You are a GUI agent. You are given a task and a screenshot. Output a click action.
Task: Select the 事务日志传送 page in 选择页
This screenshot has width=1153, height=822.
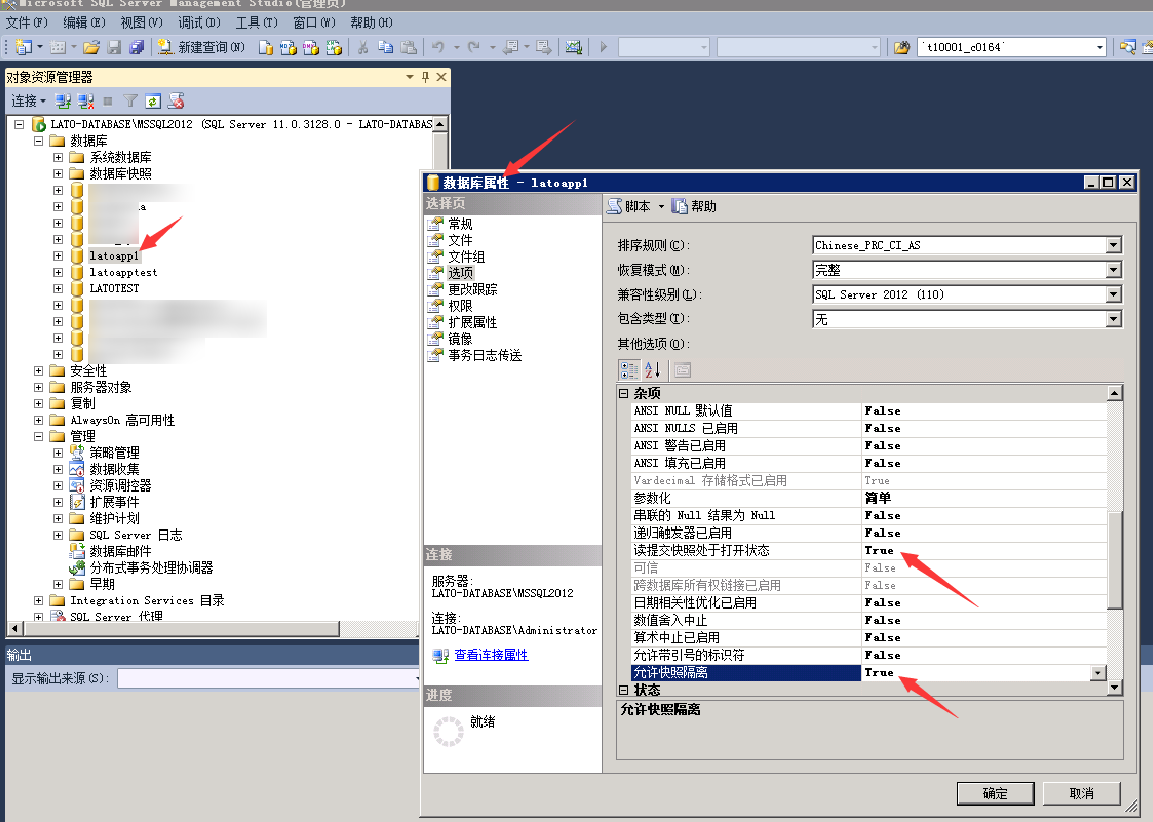click(485, 355)
